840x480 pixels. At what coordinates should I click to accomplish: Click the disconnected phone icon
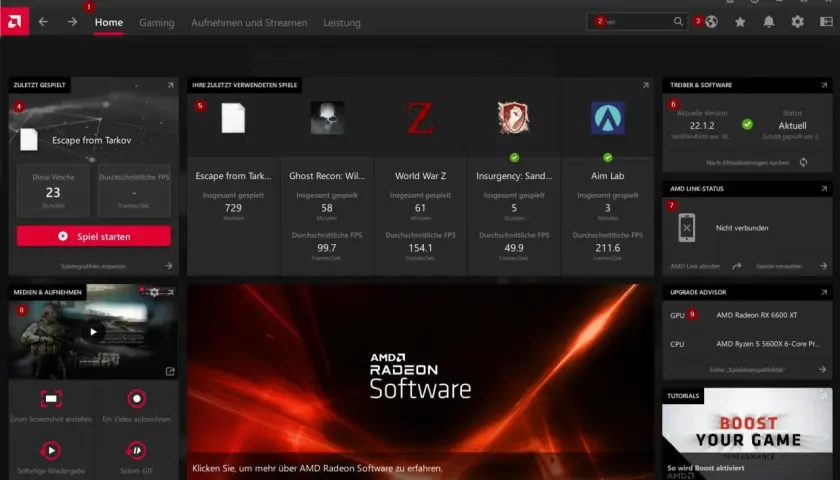coord(687,228)
